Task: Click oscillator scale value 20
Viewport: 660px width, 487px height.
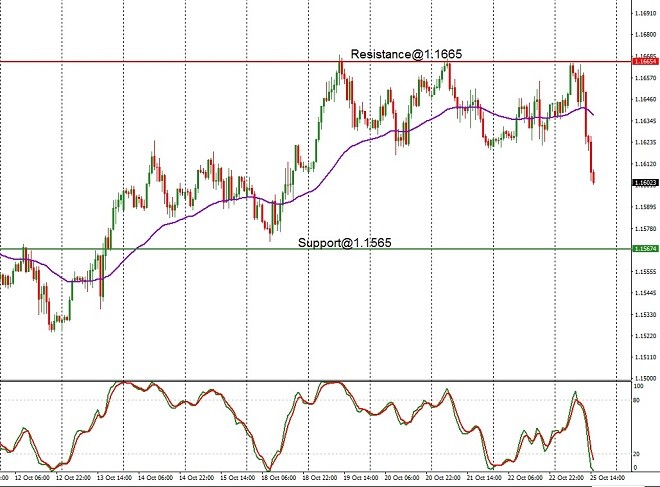Action: [637, 454]
